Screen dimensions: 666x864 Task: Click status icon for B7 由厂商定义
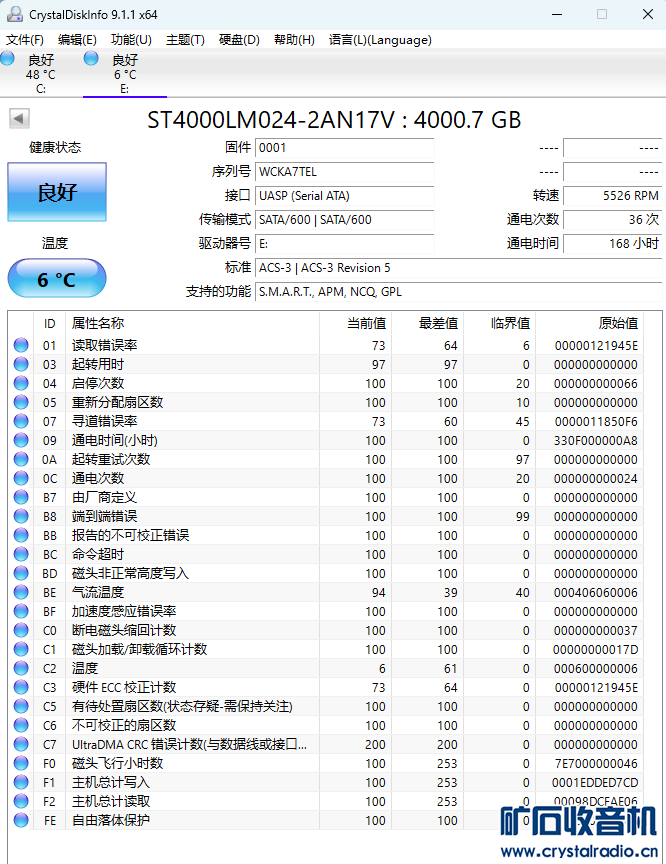(x=21, y=497)
